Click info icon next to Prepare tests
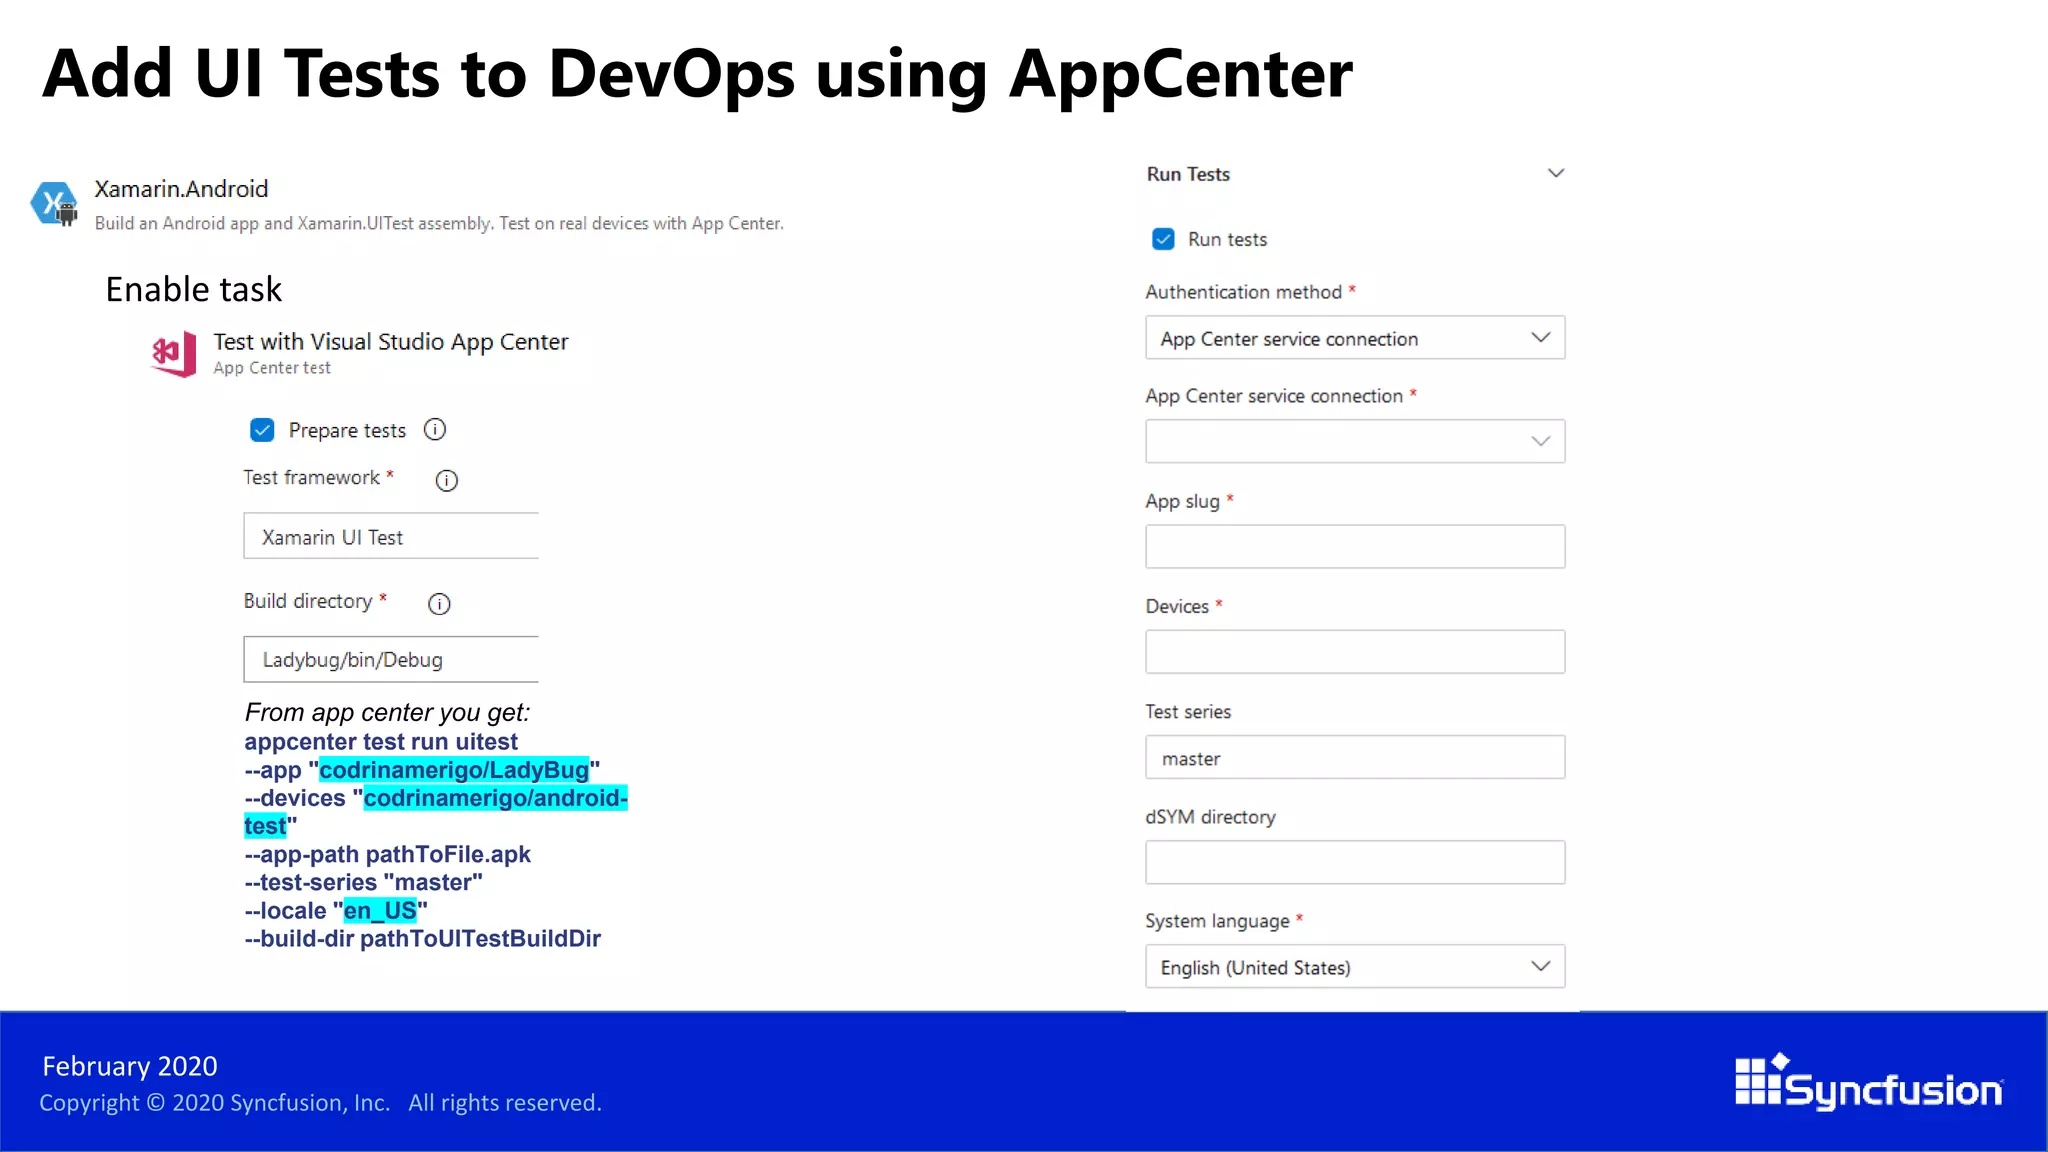The height and width of the screenshot is (1152, 2048). click(435, 430)
